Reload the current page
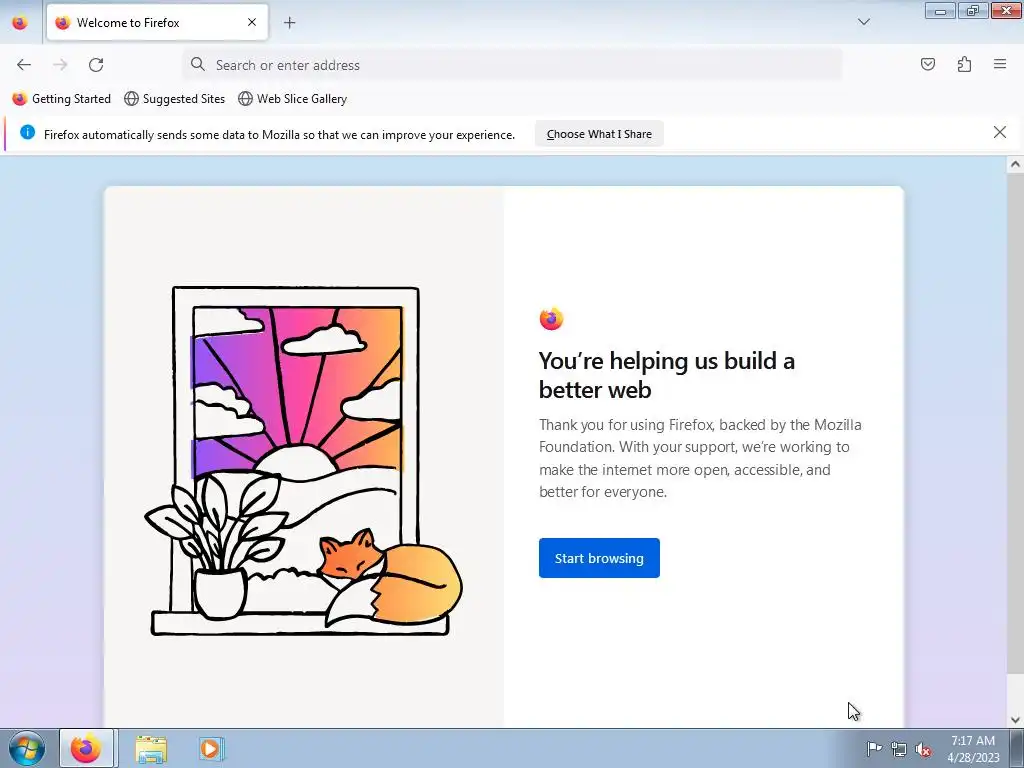This screenshot has height=768, width=1024. click(96, 65)
